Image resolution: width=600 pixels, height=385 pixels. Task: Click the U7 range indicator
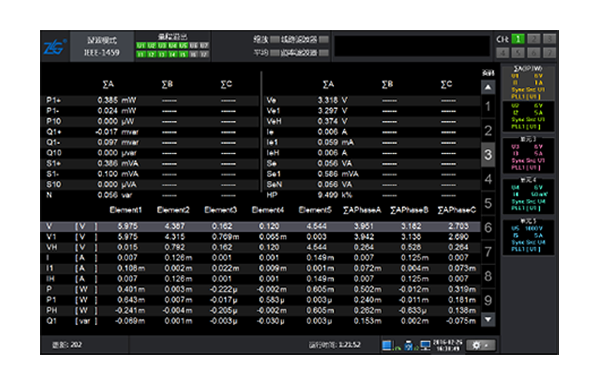204,46
